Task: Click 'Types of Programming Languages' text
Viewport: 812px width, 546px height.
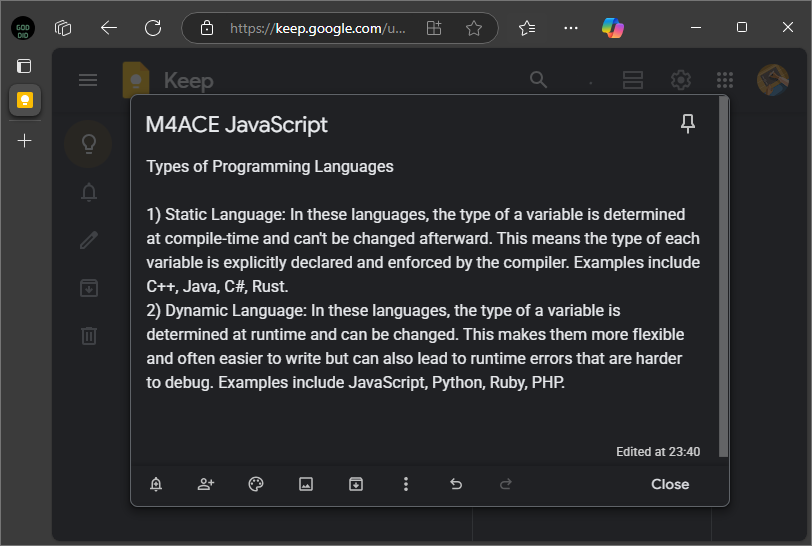Action: click(x=270, y=166)
